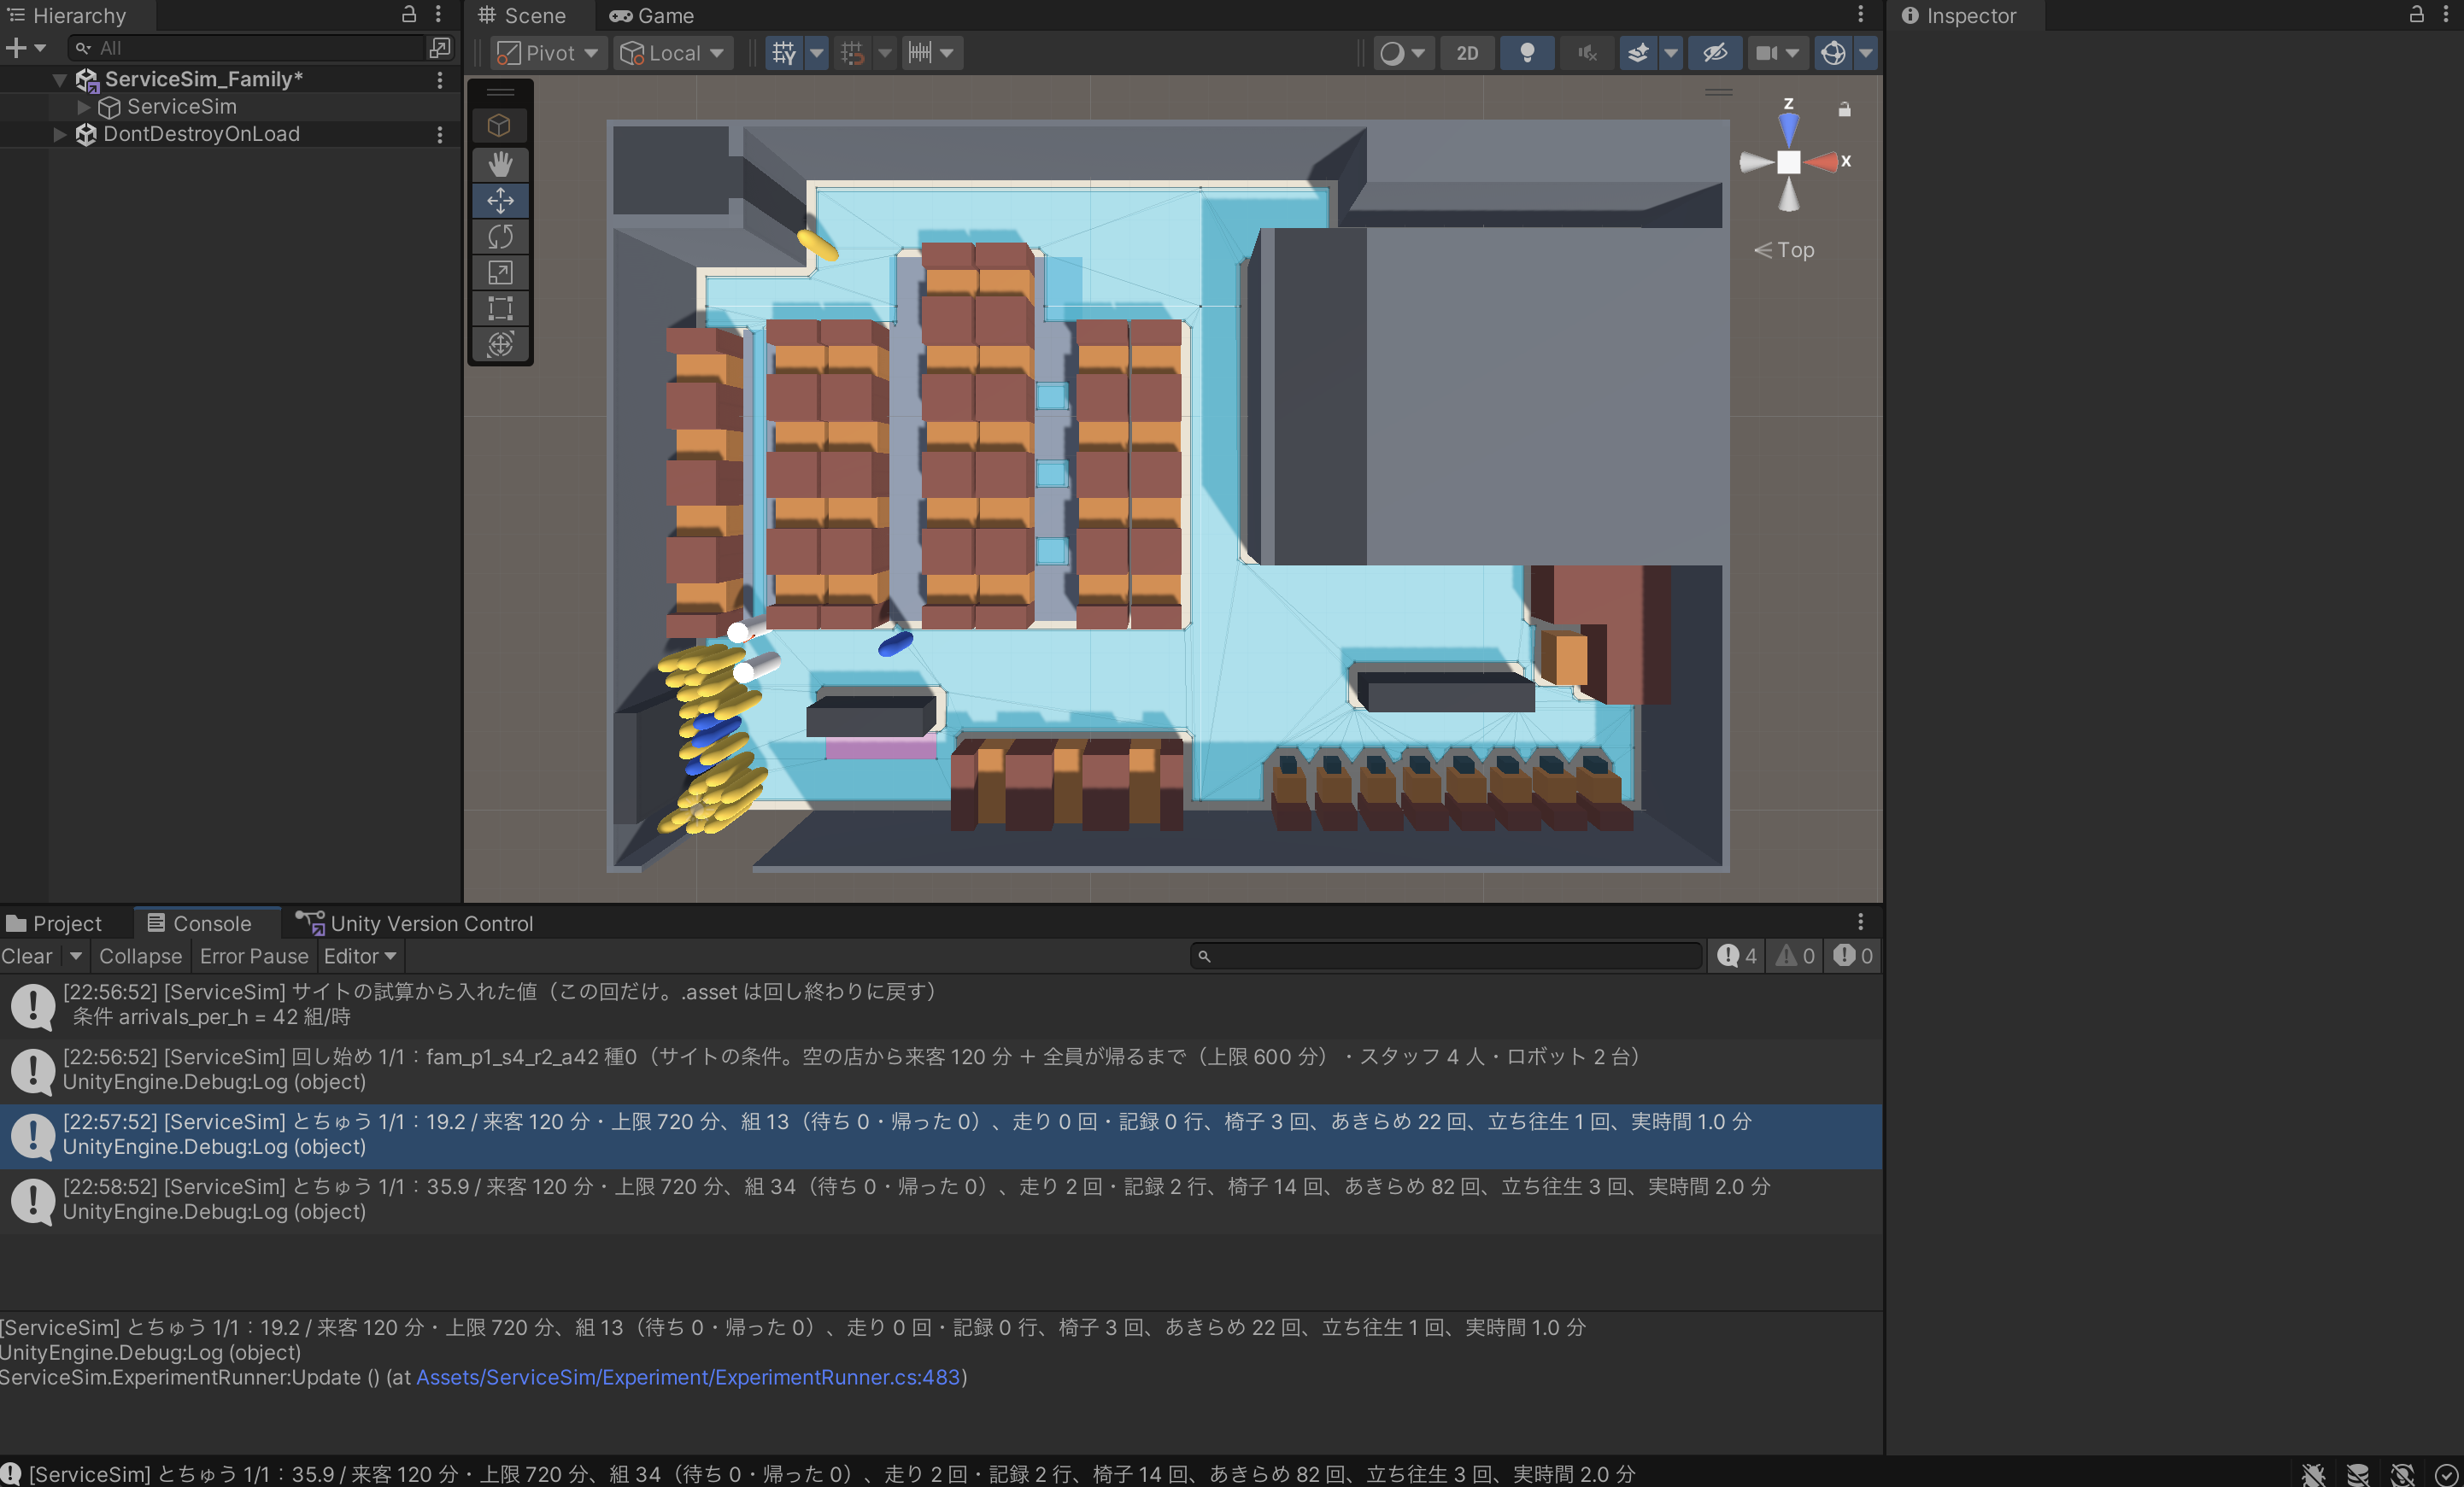Toggle grid visibility in Scene toolbar
This screenshot has height=1487, width=2464.
pos(785,53)
